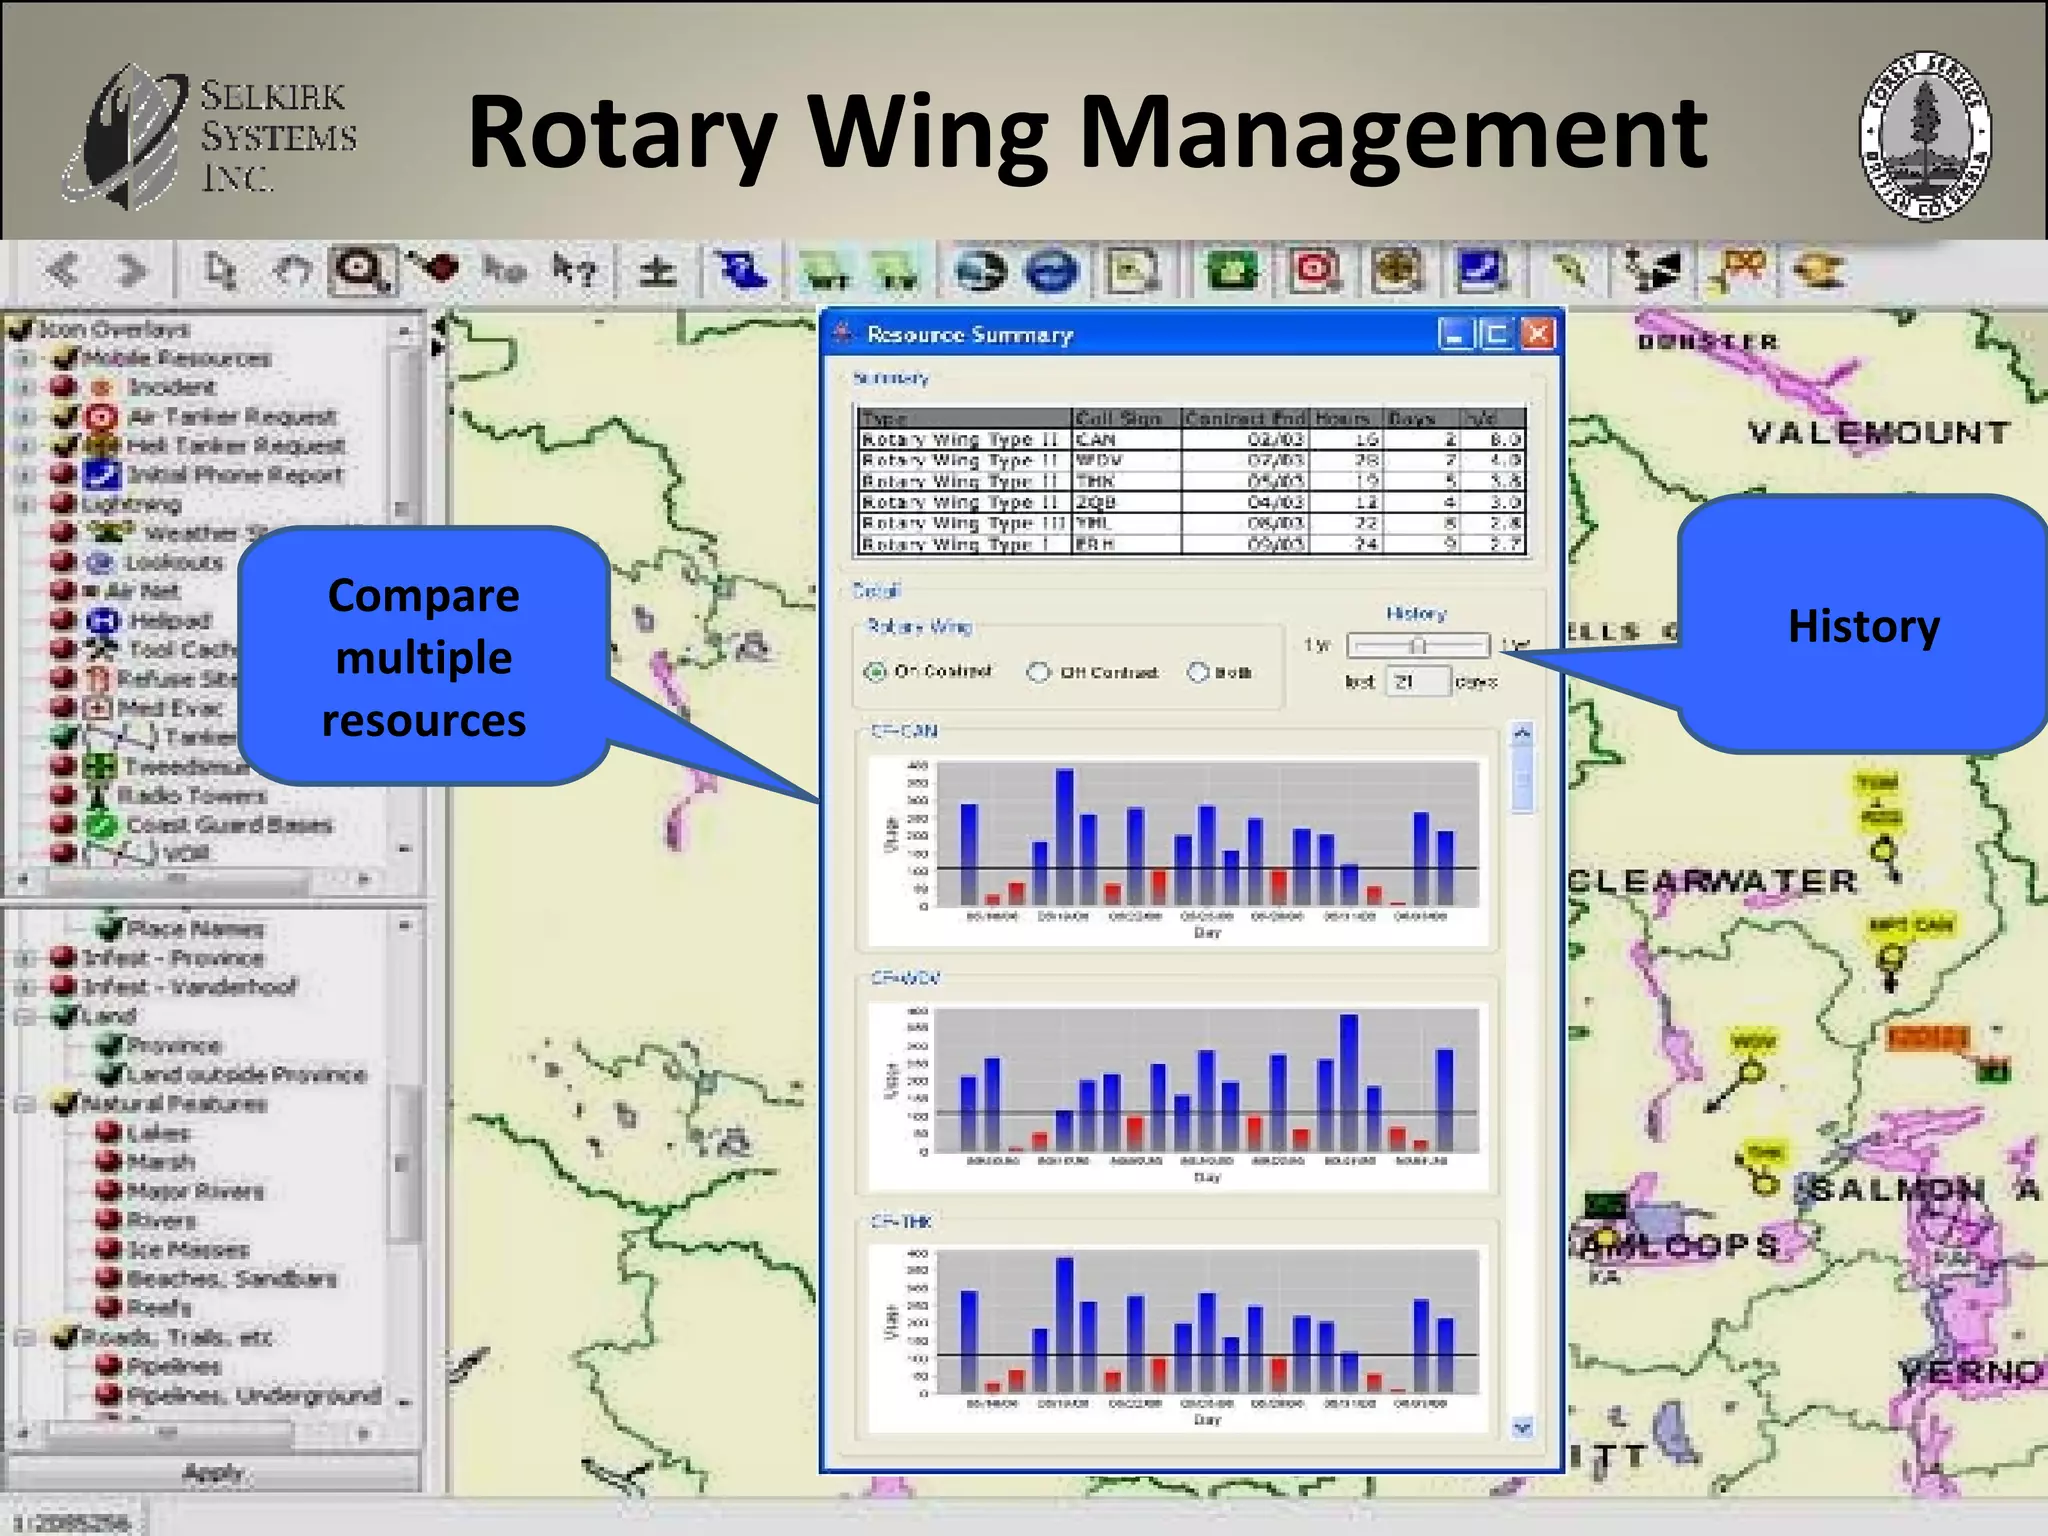Click the plus-minus toolbar icon
This screenshot has width=2048, height=1536.
657,271
